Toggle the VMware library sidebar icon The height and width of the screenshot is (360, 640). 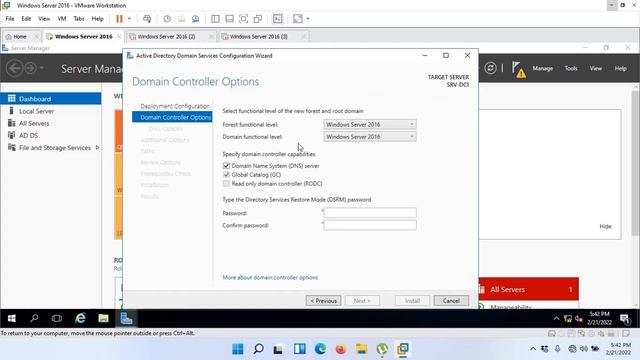pos(216,19)
